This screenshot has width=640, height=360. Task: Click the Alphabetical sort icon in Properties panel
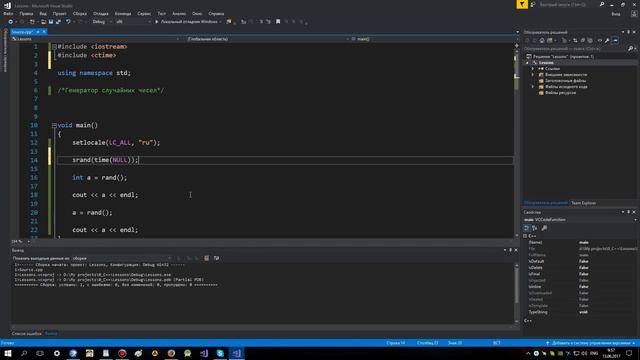click(x=535, y=228)
